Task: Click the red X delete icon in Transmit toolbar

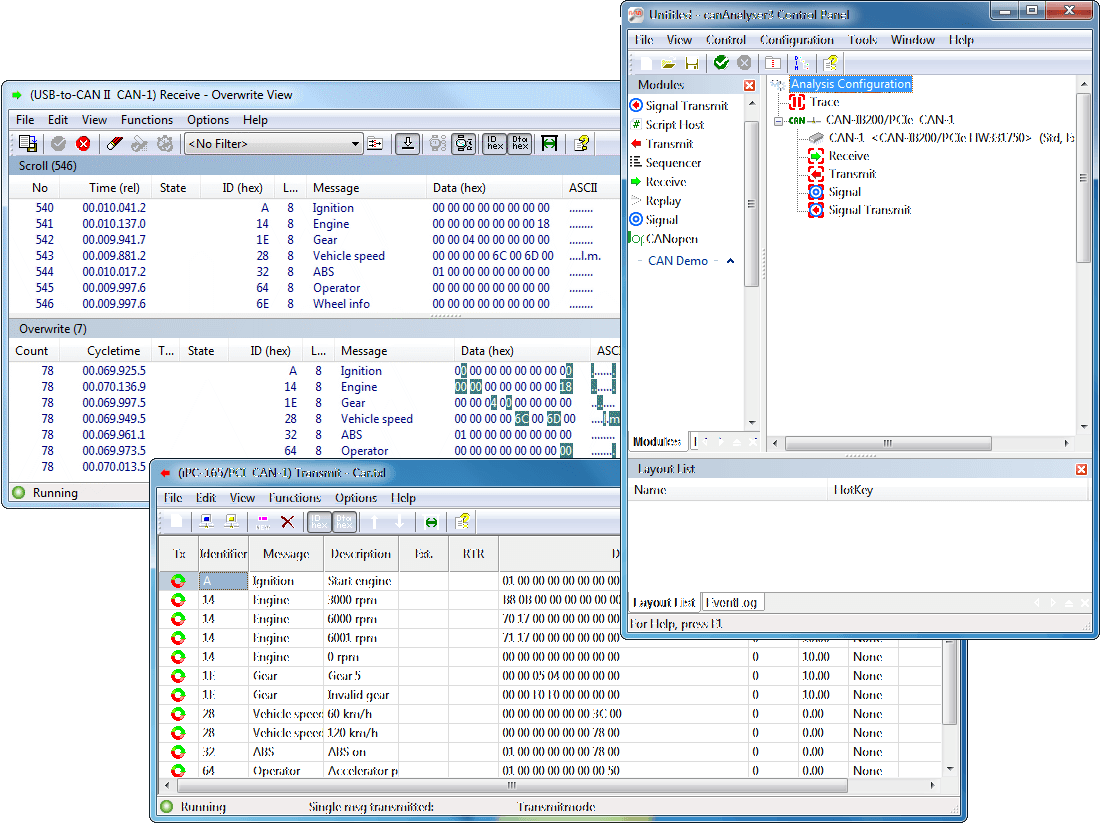Action: coord(288,521)
